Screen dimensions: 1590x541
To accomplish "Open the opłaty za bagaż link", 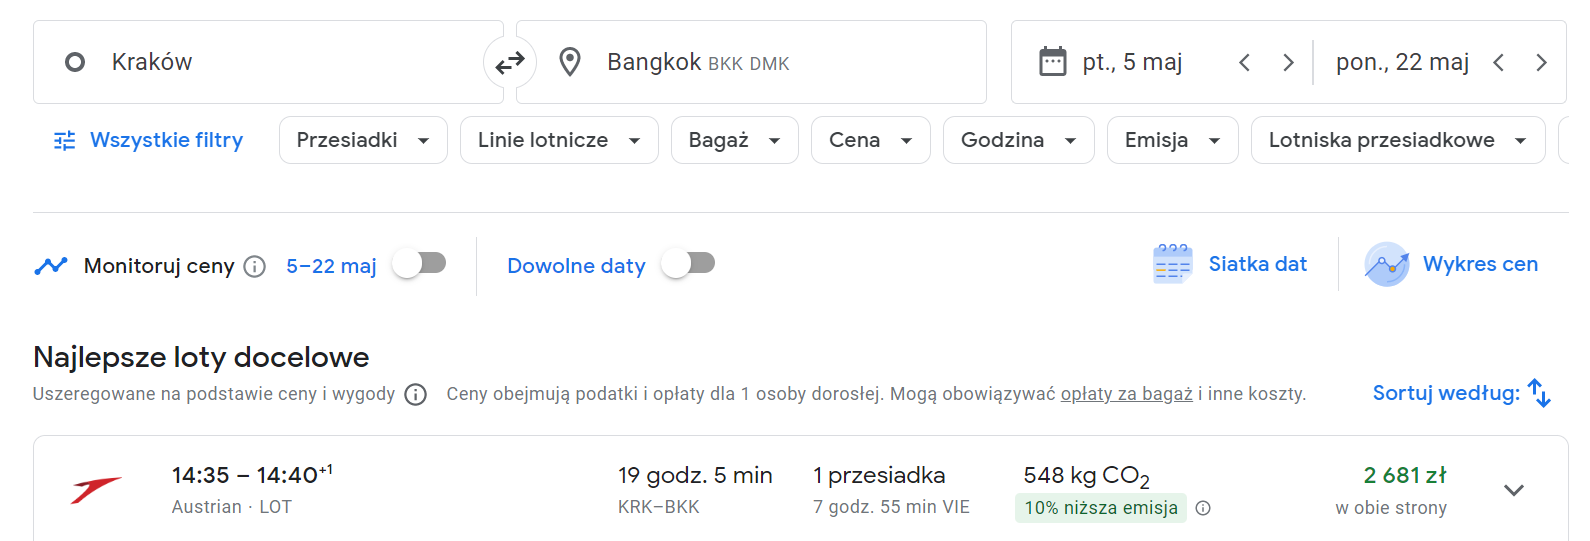I will [x=1126, y=394].
